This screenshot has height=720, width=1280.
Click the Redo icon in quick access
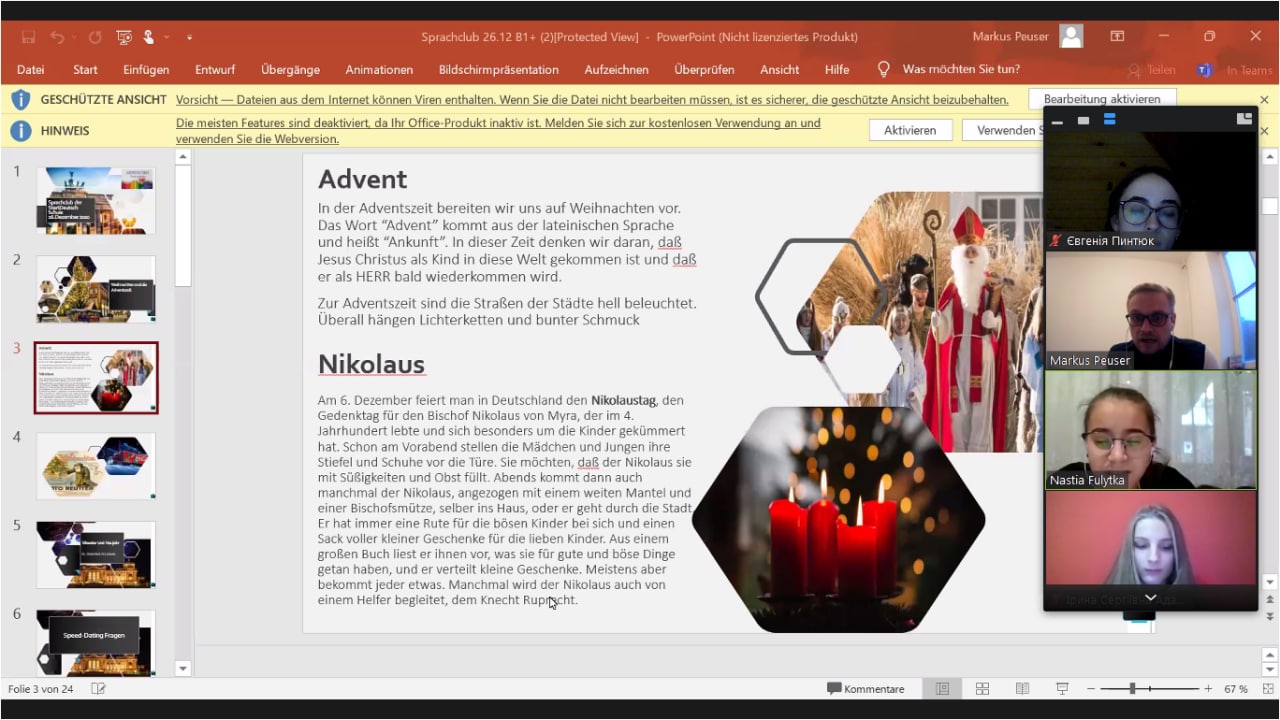tap(95, 37)
